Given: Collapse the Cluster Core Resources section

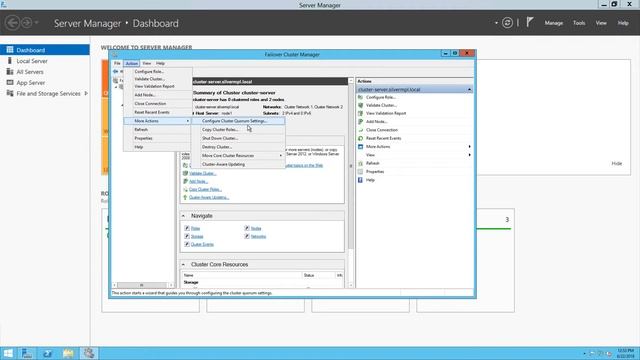Looking at the screenshot, I should [183, 264].
